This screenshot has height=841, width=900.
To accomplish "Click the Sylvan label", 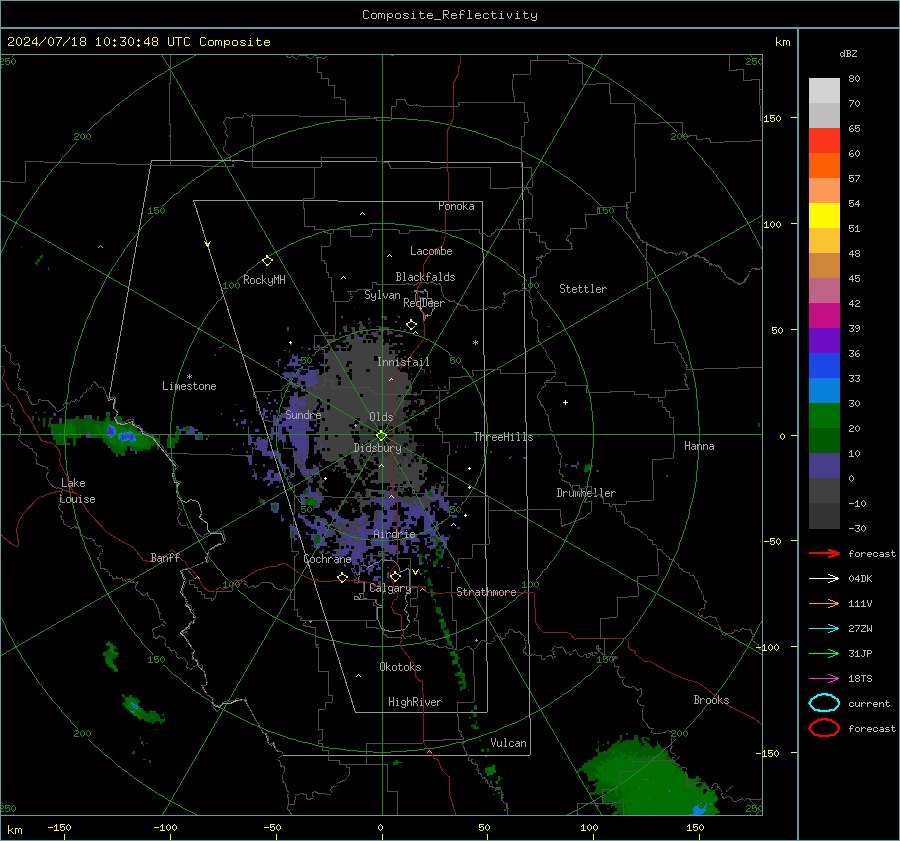I will coord(382,295).
